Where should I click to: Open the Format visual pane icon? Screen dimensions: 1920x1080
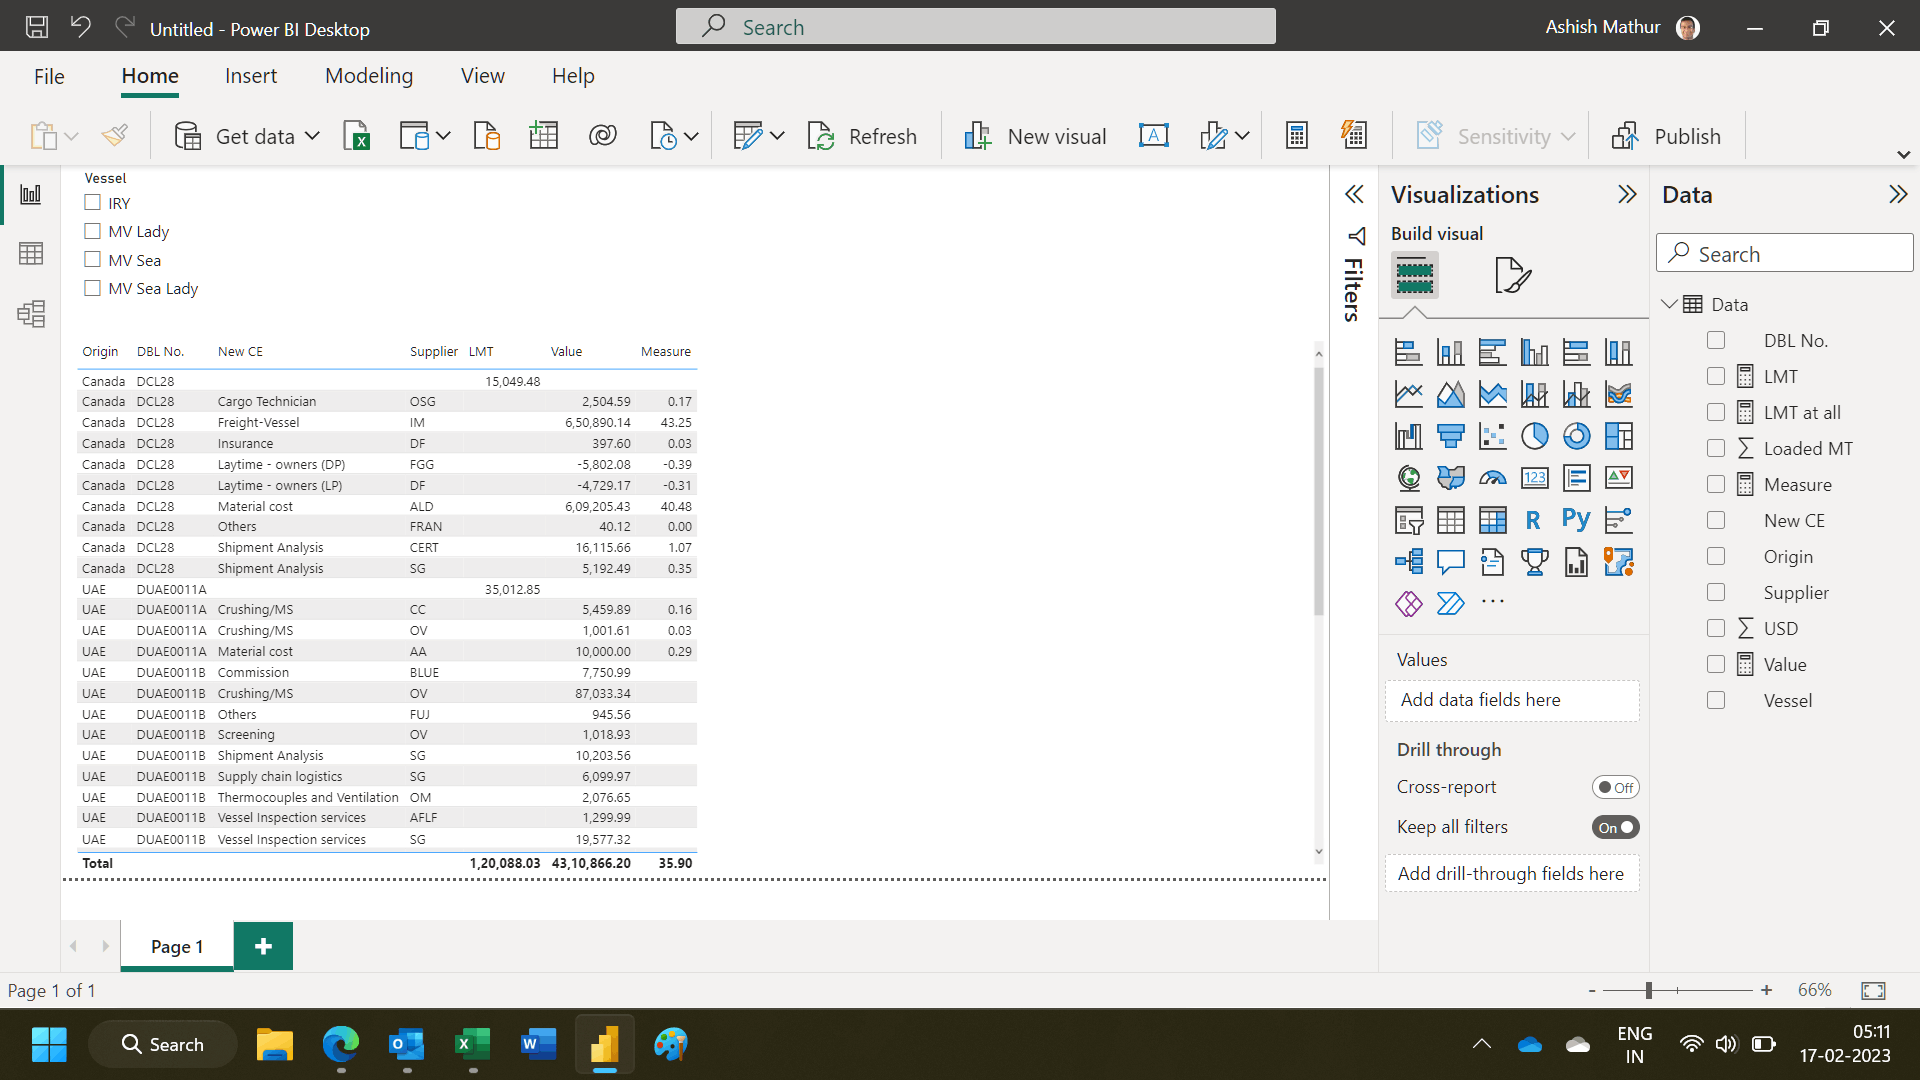1512,275
